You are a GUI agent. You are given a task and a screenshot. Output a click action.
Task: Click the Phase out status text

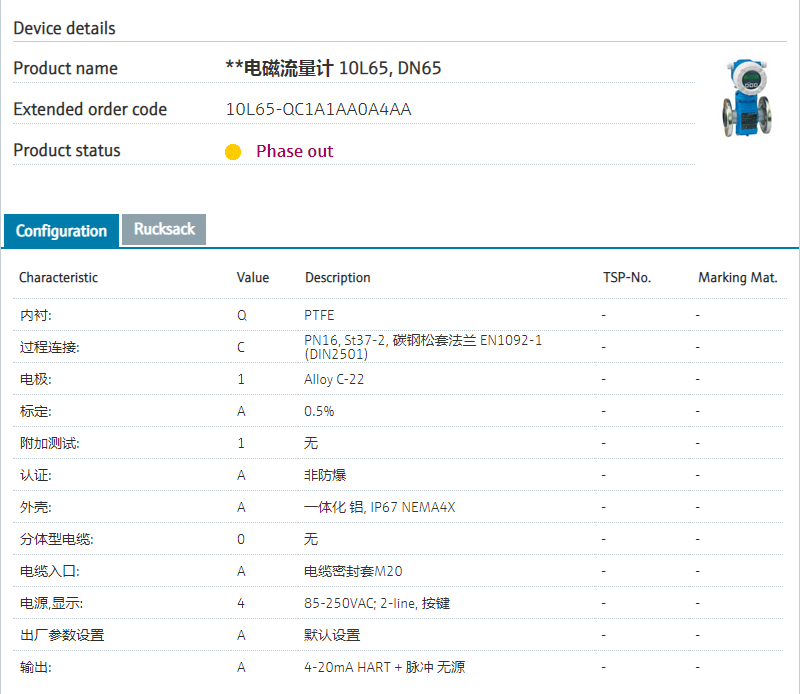tap(294, 151)
